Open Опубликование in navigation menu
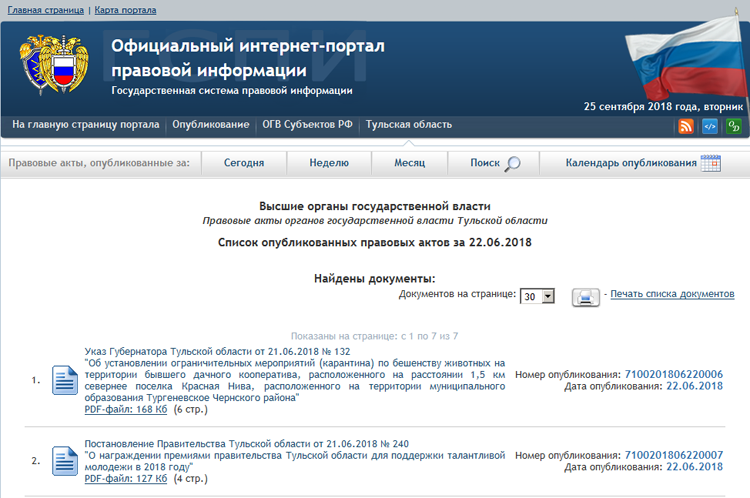The width and height of the screenshot is (750, 498). pyautogui.click(x=210, y=125)
